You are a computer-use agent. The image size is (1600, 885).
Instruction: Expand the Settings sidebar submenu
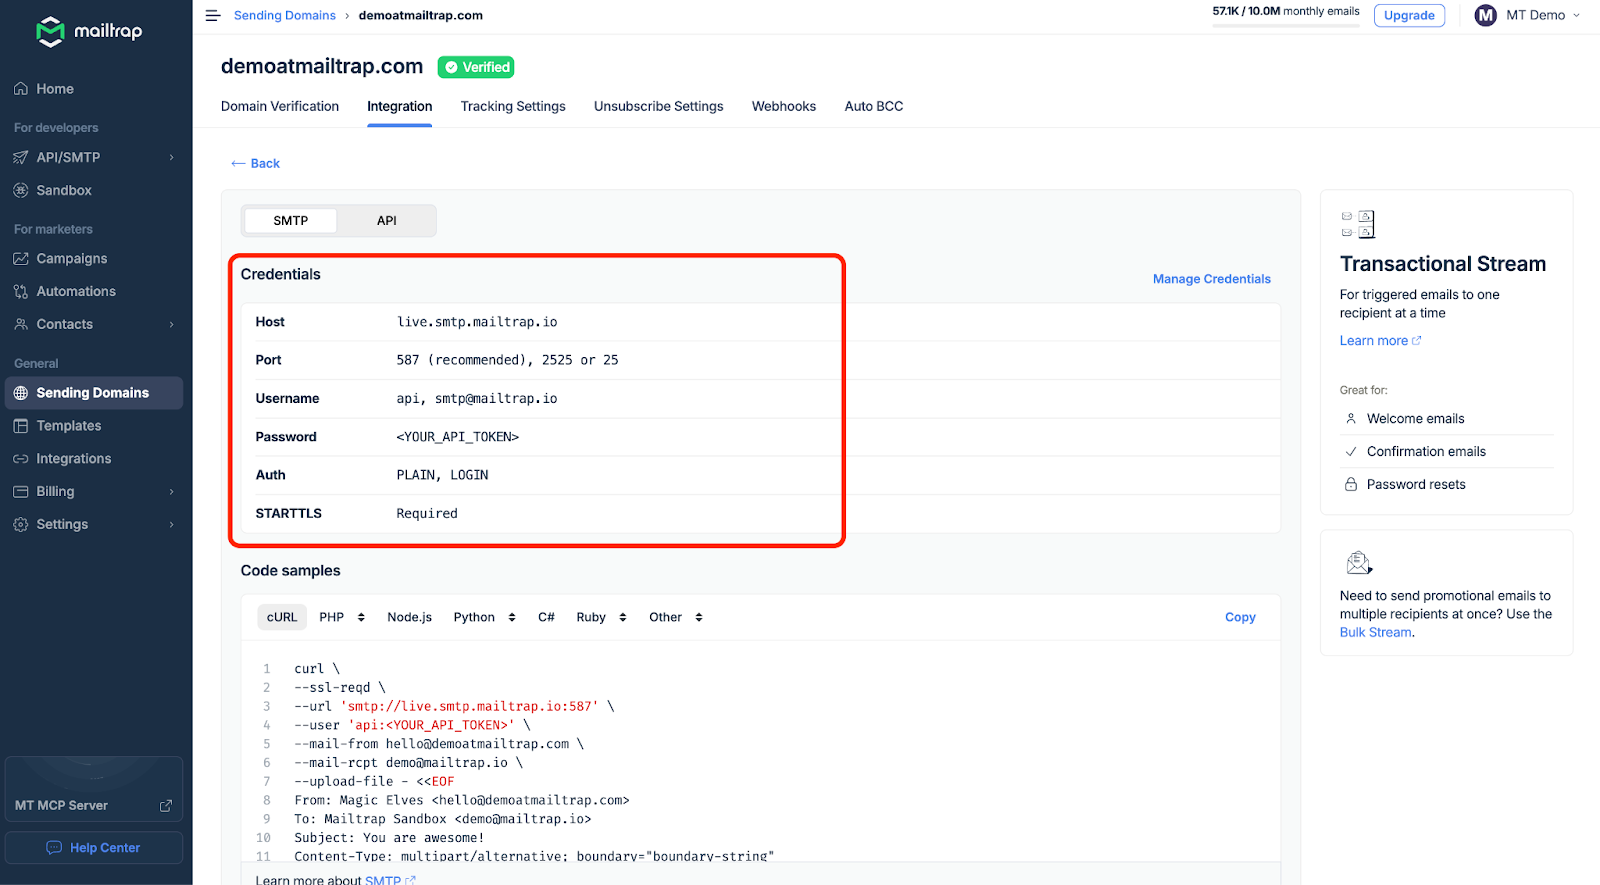172,524
